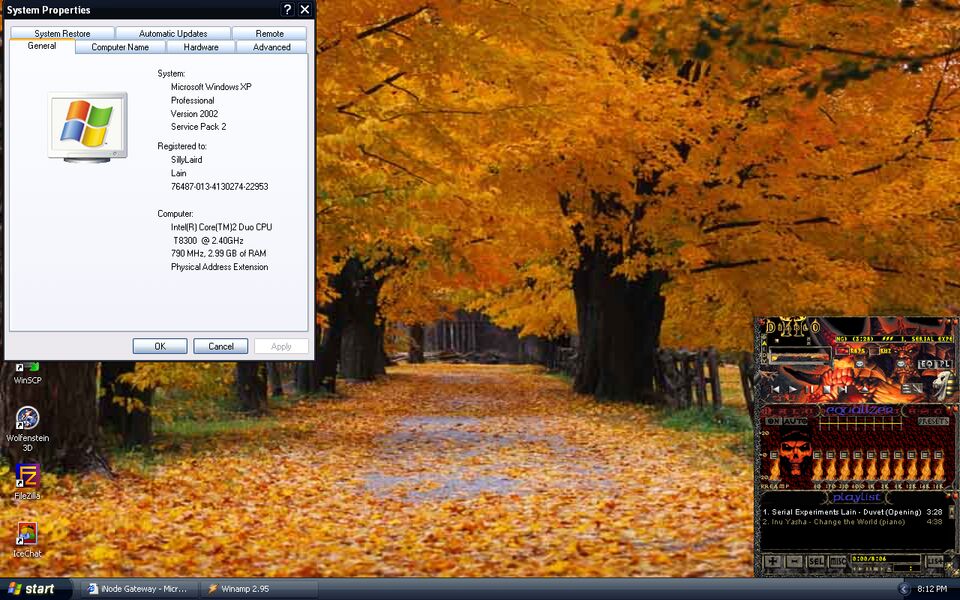
Task: Open the playlist MISC menu
Action: click(x=838, y=561)
